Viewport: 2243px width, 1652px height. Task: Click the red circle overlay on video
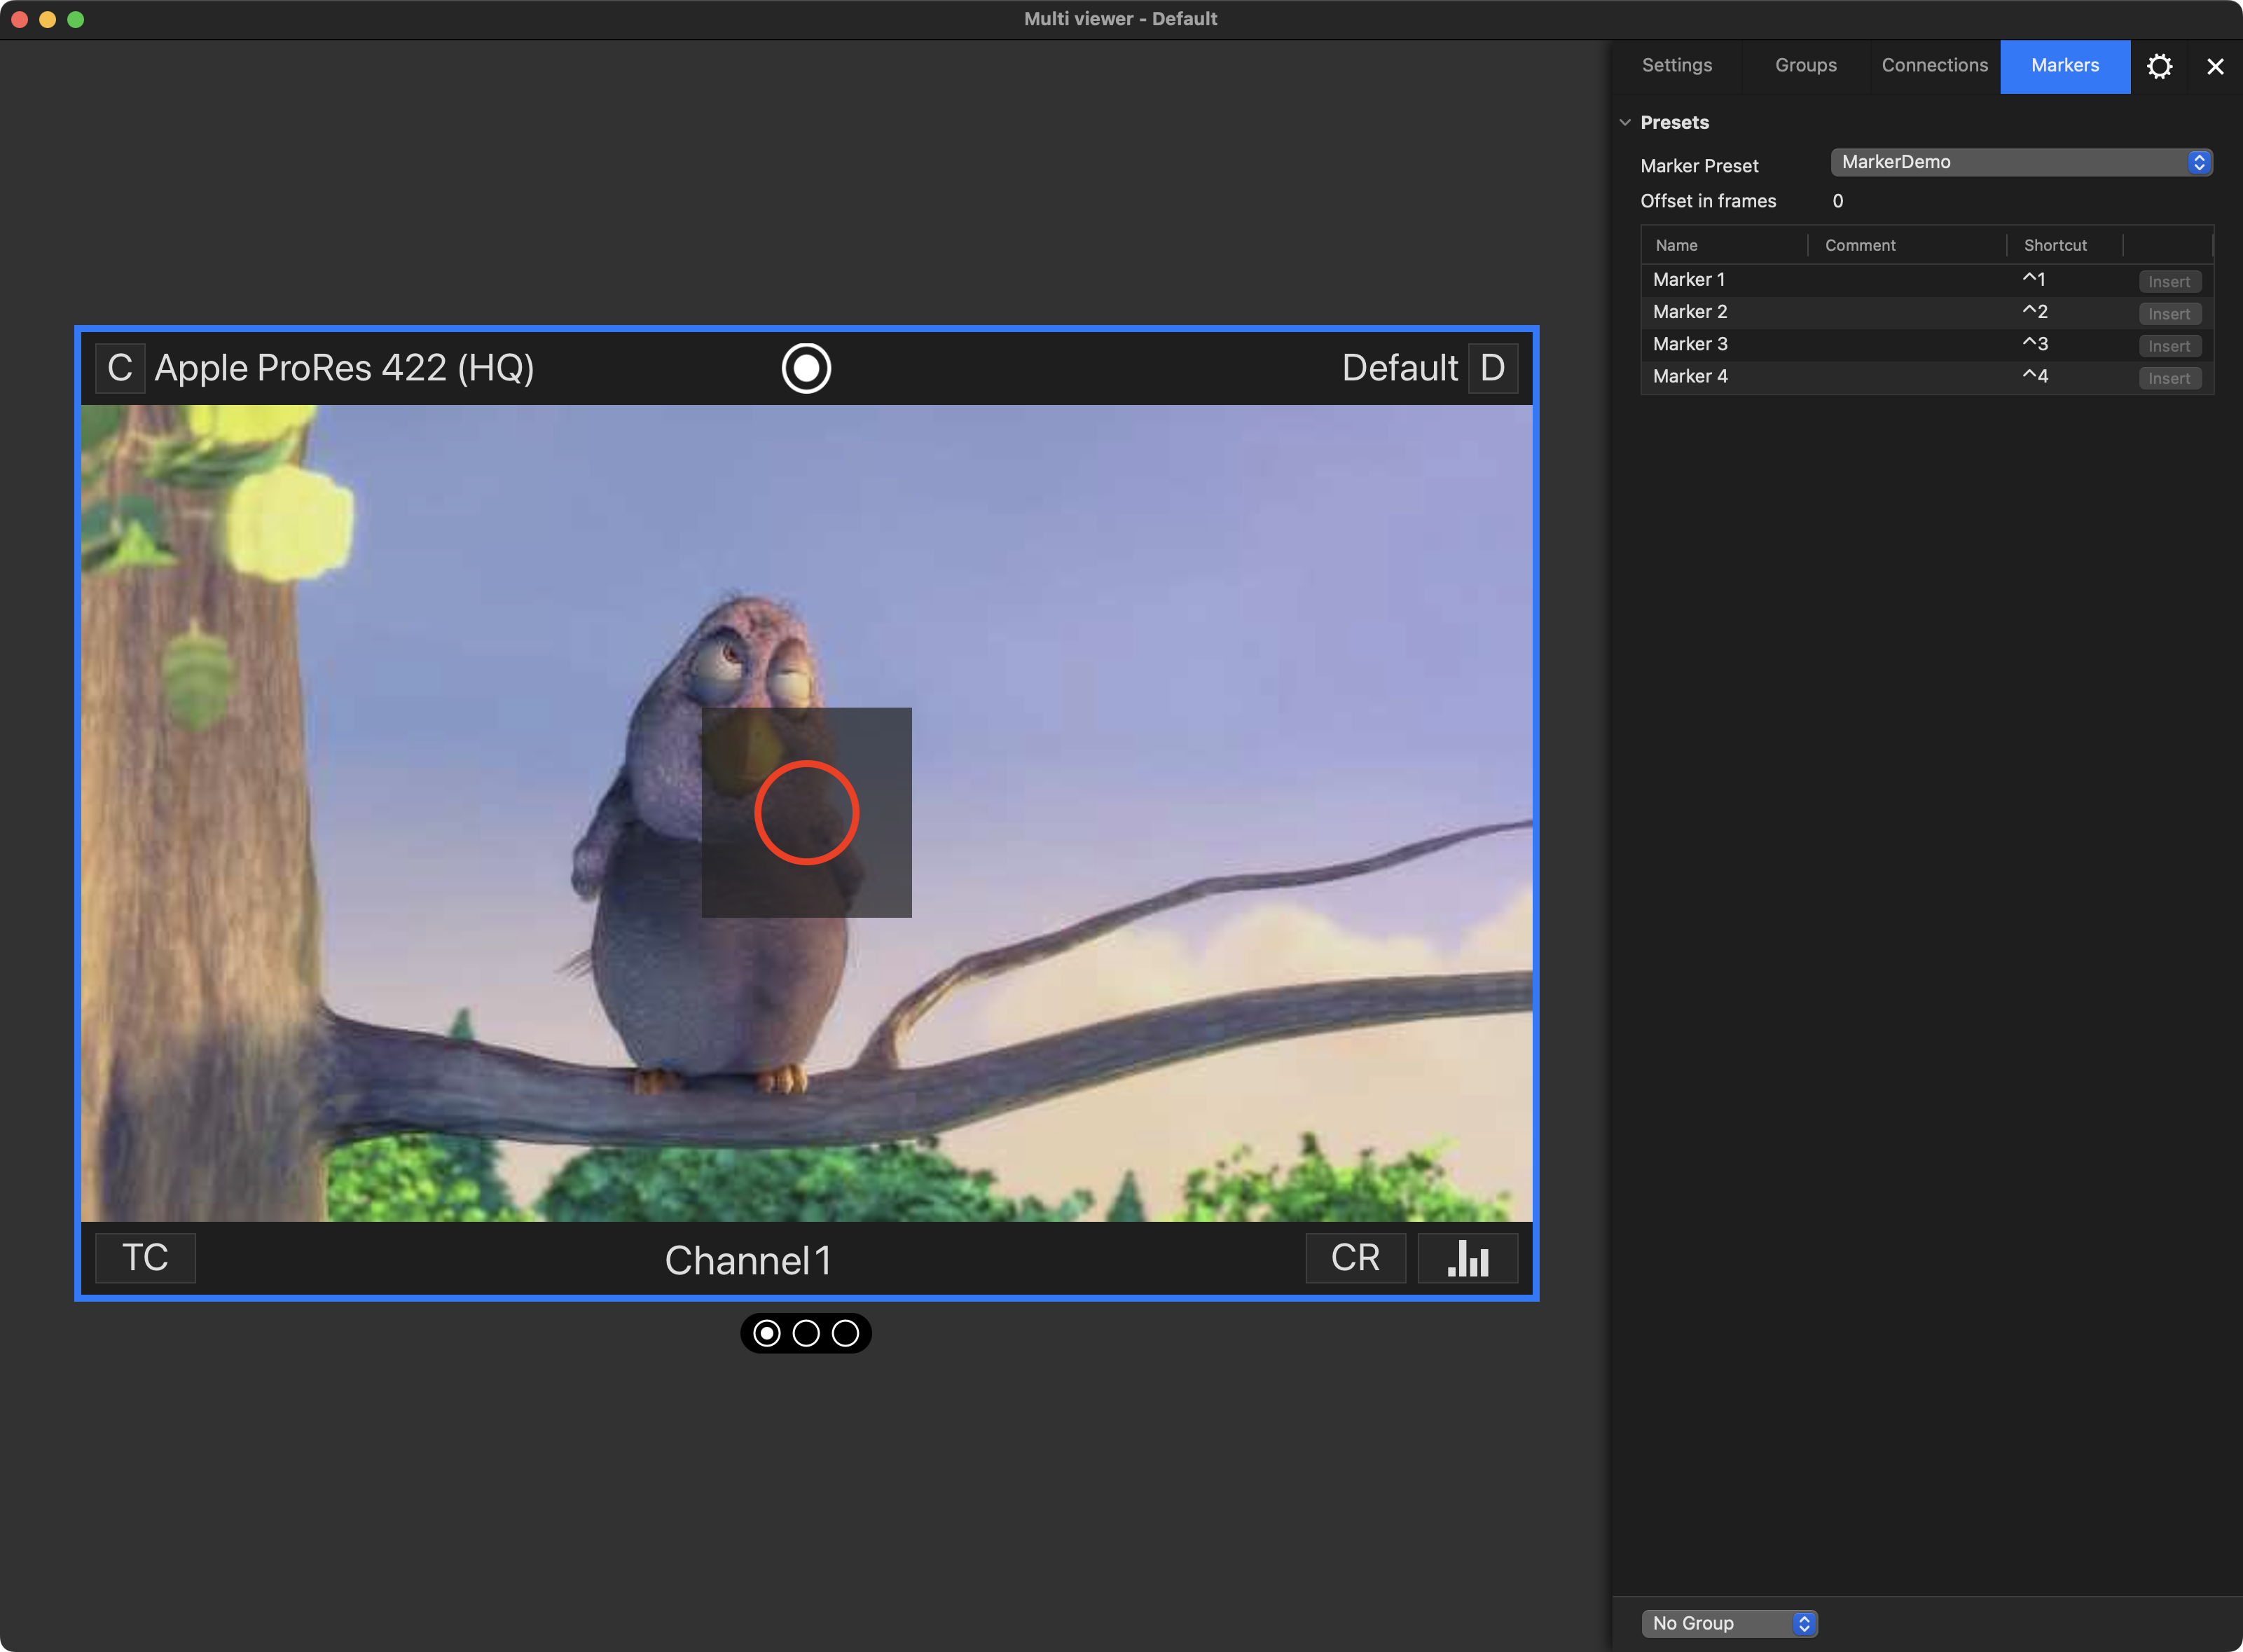[806, 813]
